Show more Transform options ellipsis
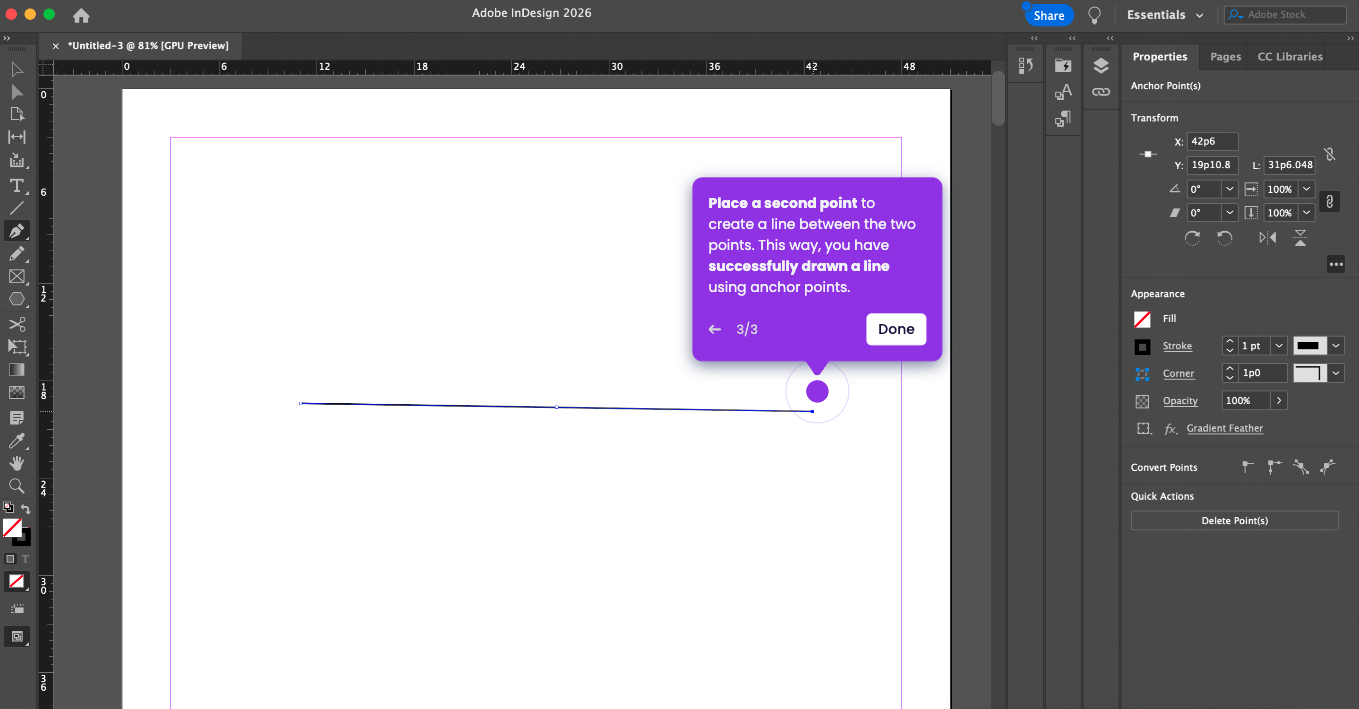Image resolution: width=1359 pixels, height=709 pixels. tap(1335, 264)
